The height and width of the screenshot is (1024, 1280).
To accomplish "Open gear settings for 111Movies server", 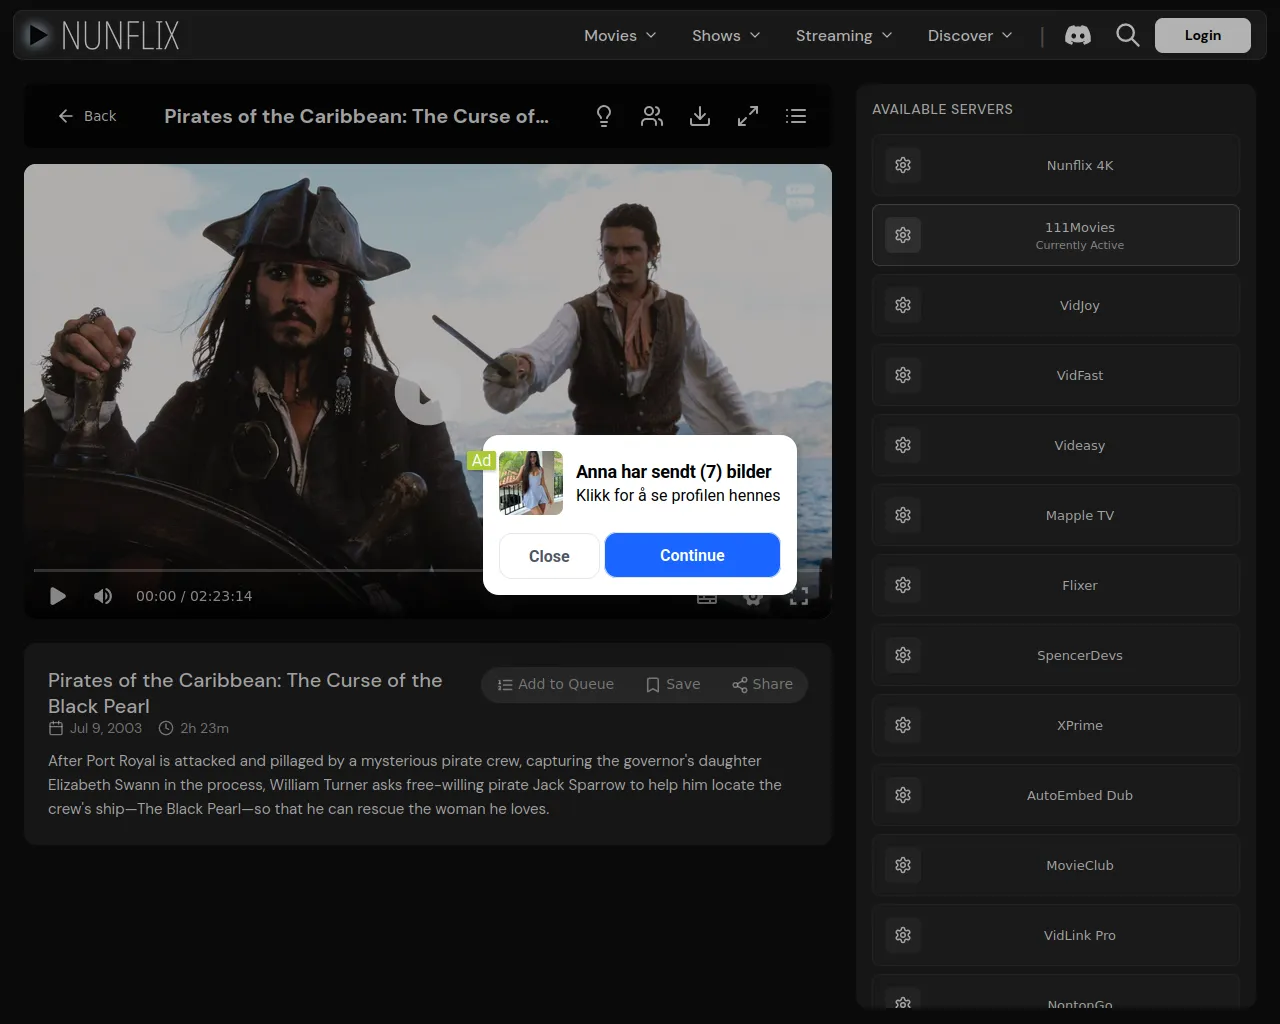I will click(903, 235).
